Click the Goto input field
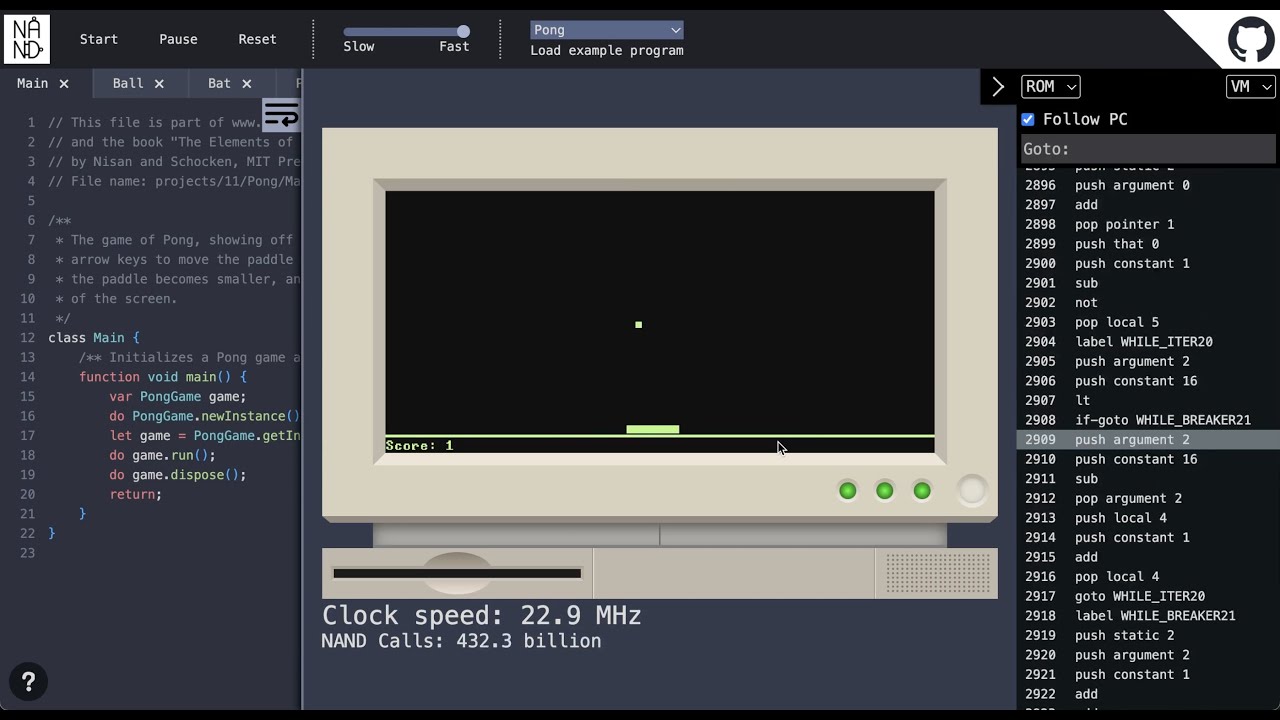1280x720 pixels. (x=1148, y=149)
